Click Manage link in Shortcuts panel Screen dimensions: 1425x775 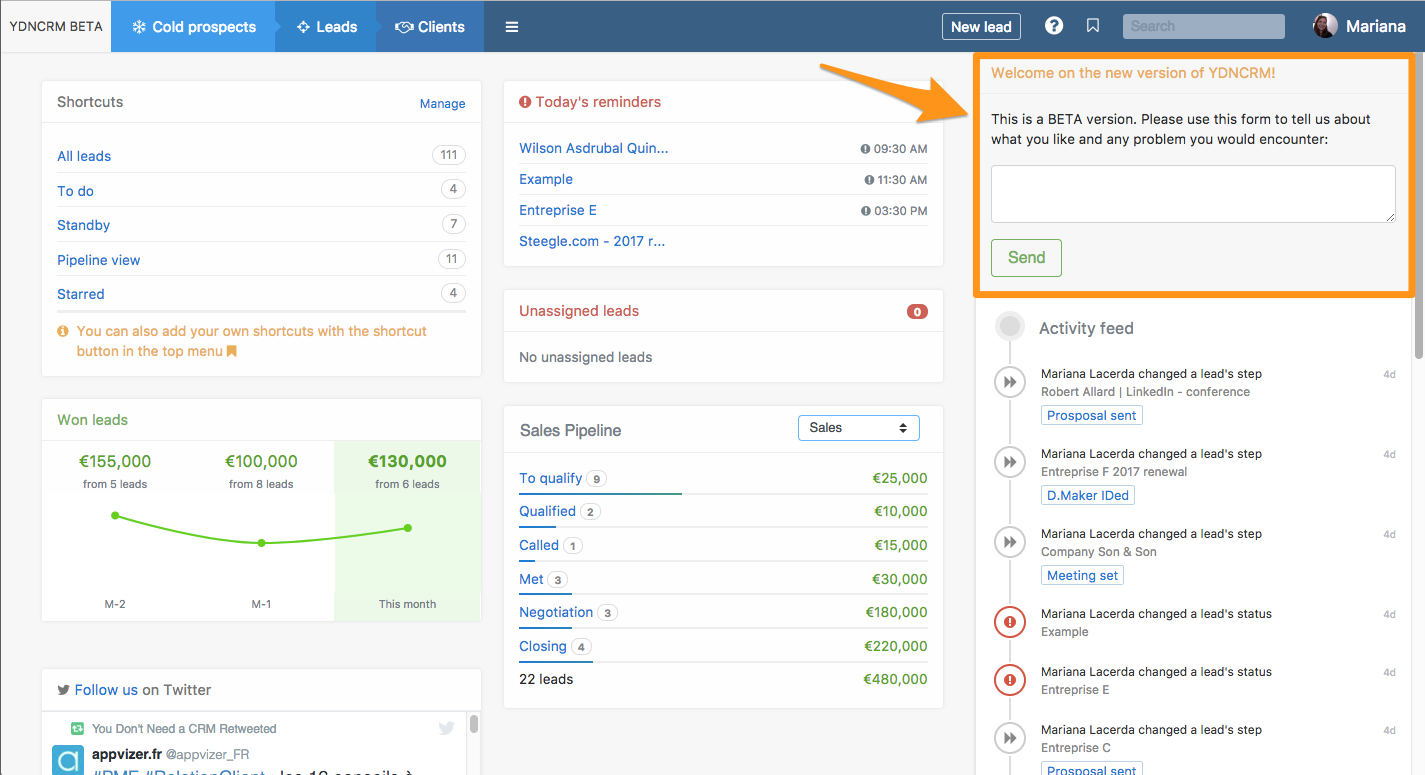click(442, 103)
